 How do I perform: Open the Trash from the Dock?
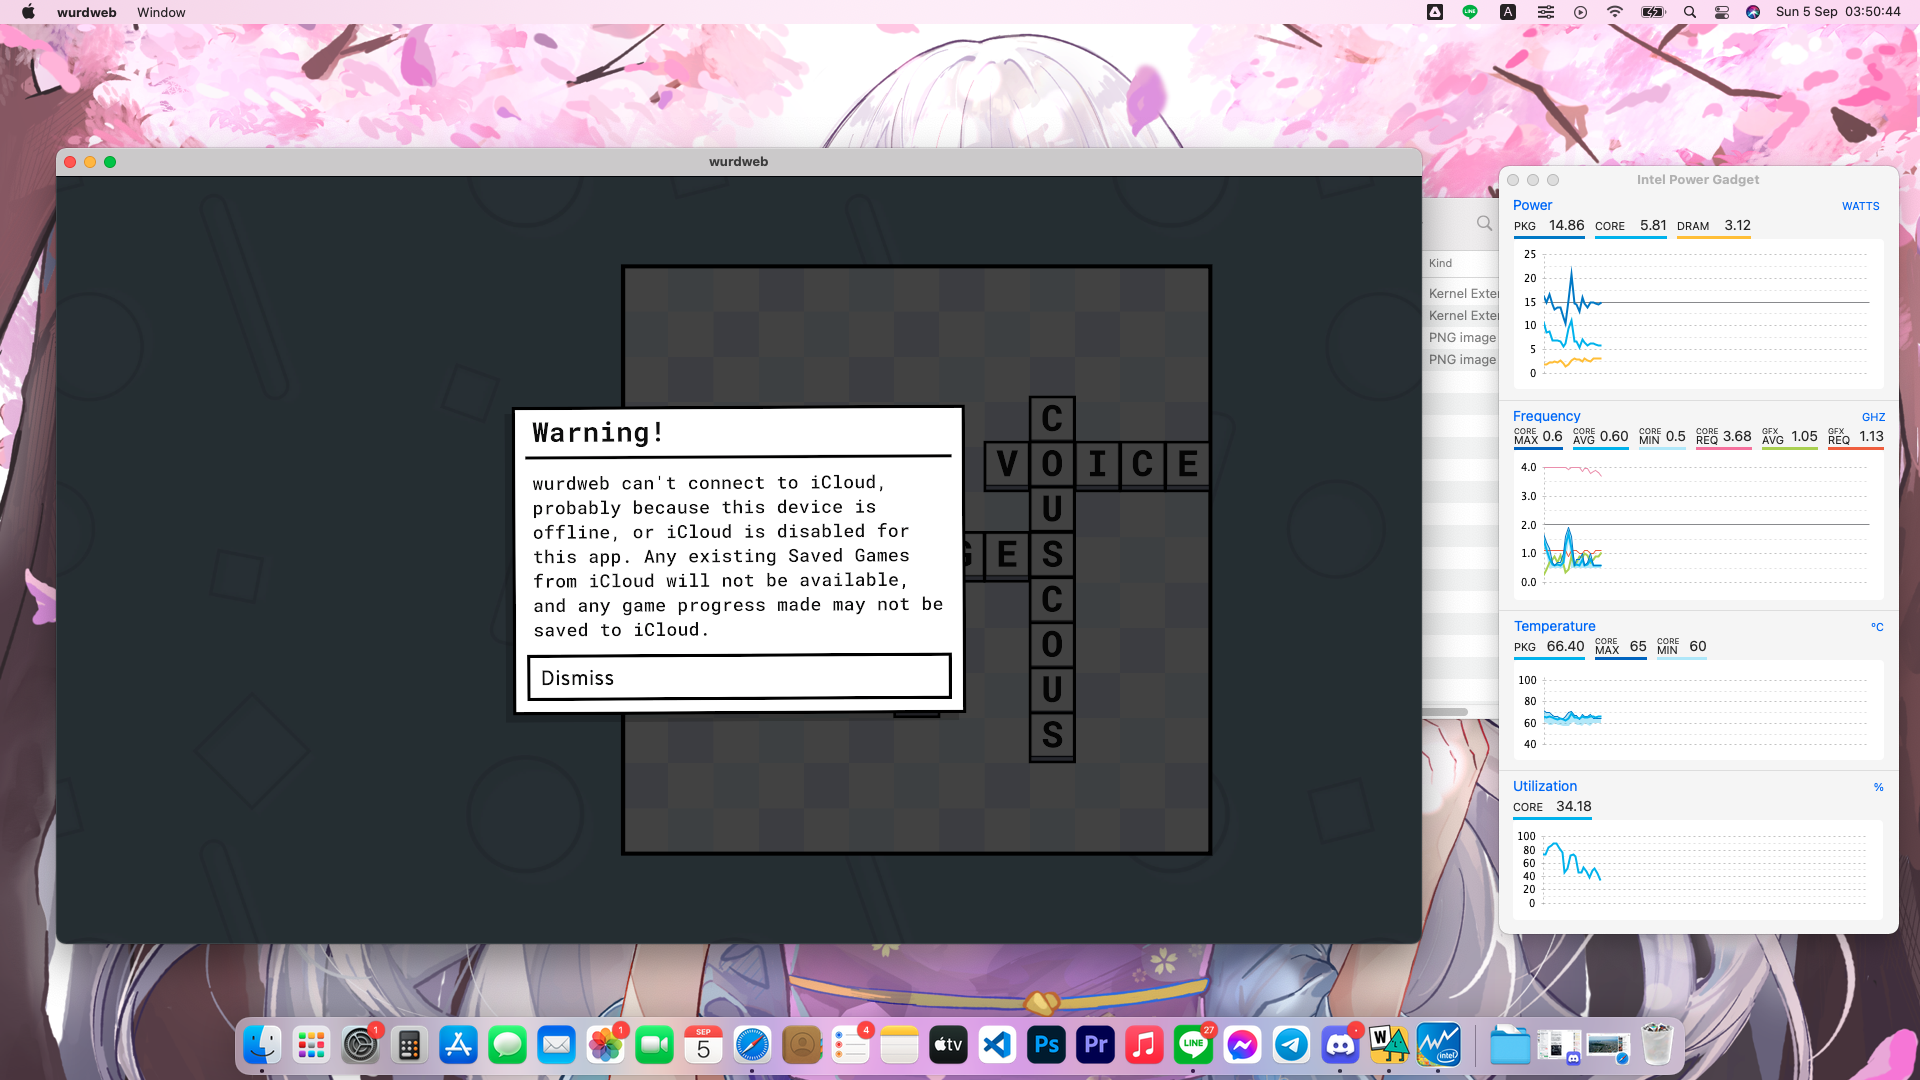[1657, 1045]
